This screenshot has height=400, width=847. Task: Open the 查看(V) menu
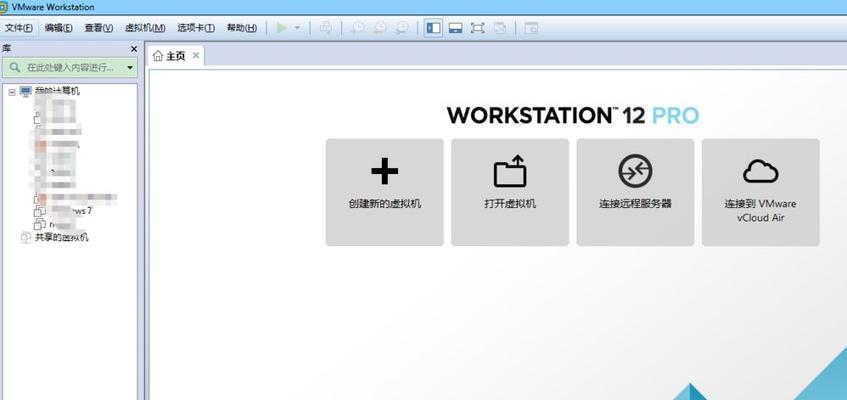point(98,28)
